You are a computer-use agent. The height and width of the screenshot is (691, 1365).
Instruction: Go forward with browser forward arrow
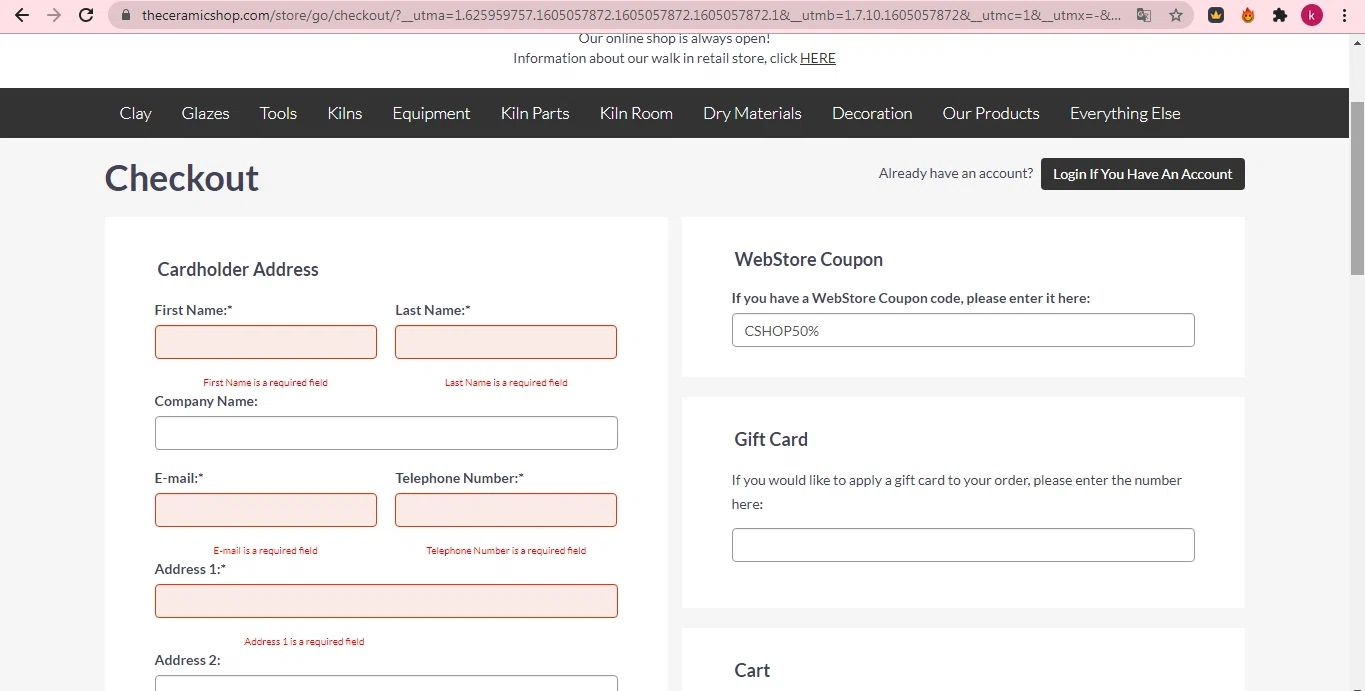54,15
